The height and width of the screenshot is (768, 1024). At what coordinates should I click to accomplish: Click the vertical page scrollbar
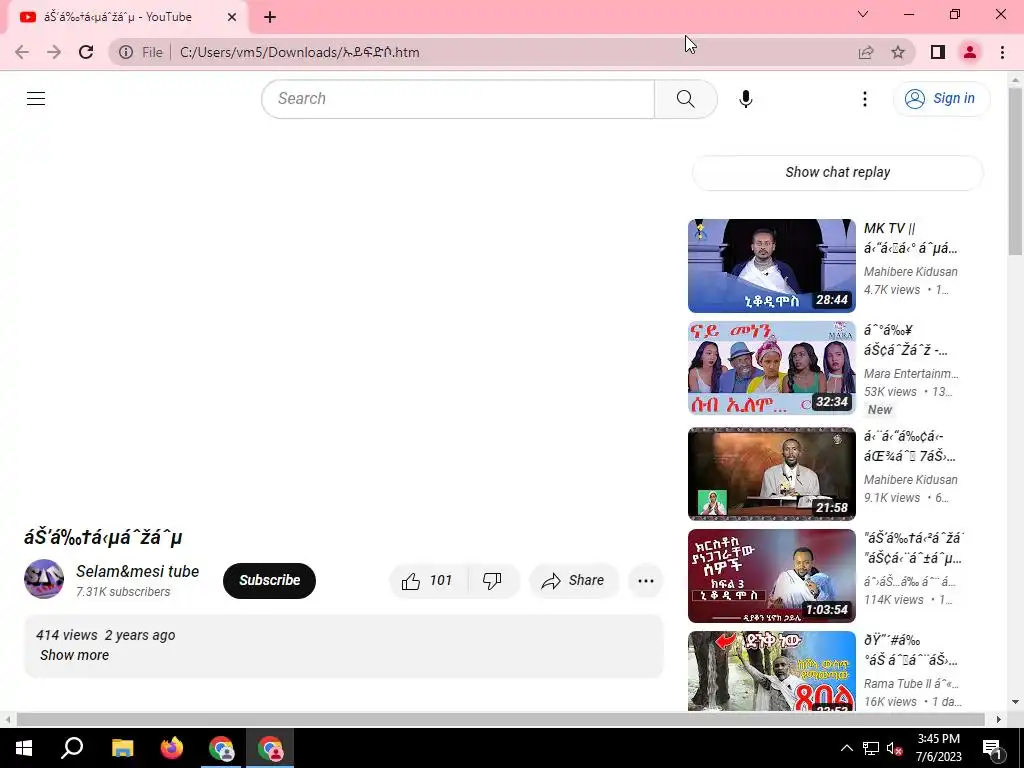tap(1015, 173)
